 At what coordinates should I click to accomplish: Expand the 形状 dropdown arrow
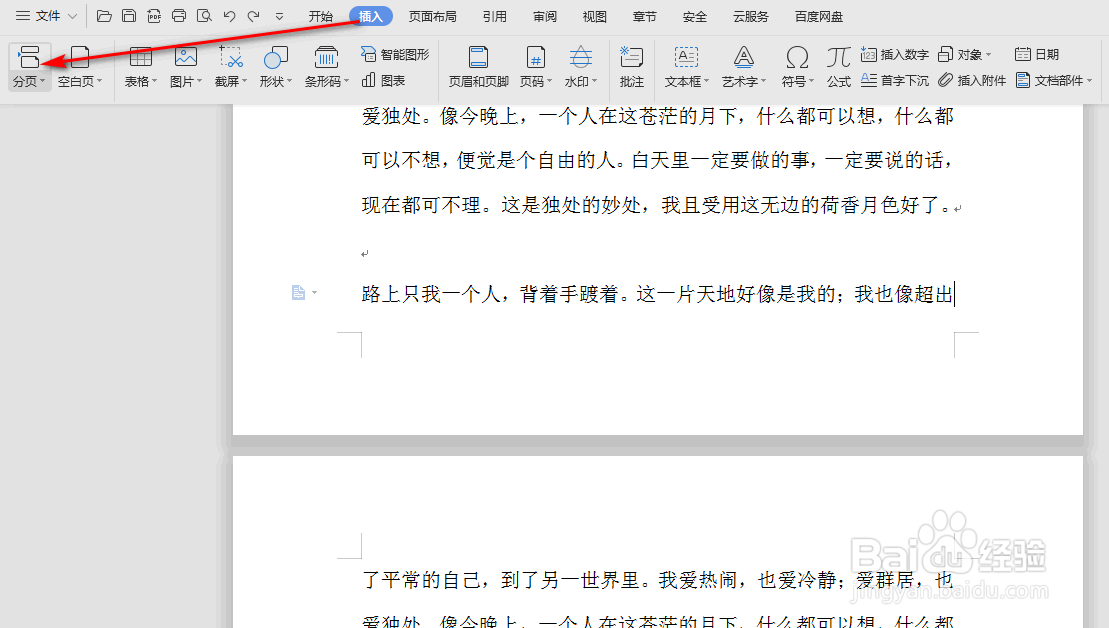coord(290,81)
